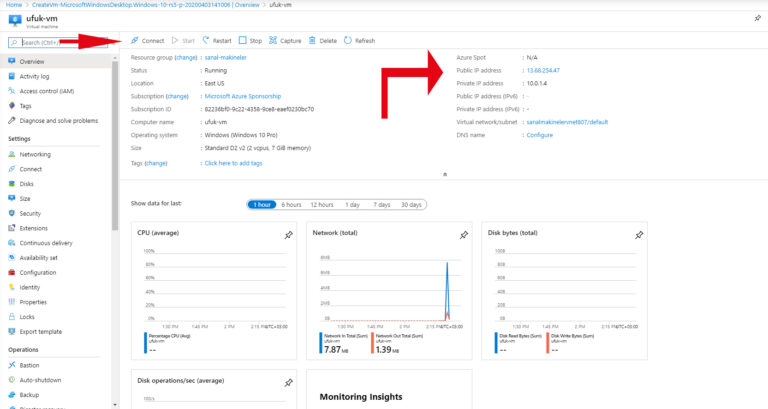Screen dimensions: 768x409
Task: Change tags link
Action: tap(156, 163)
